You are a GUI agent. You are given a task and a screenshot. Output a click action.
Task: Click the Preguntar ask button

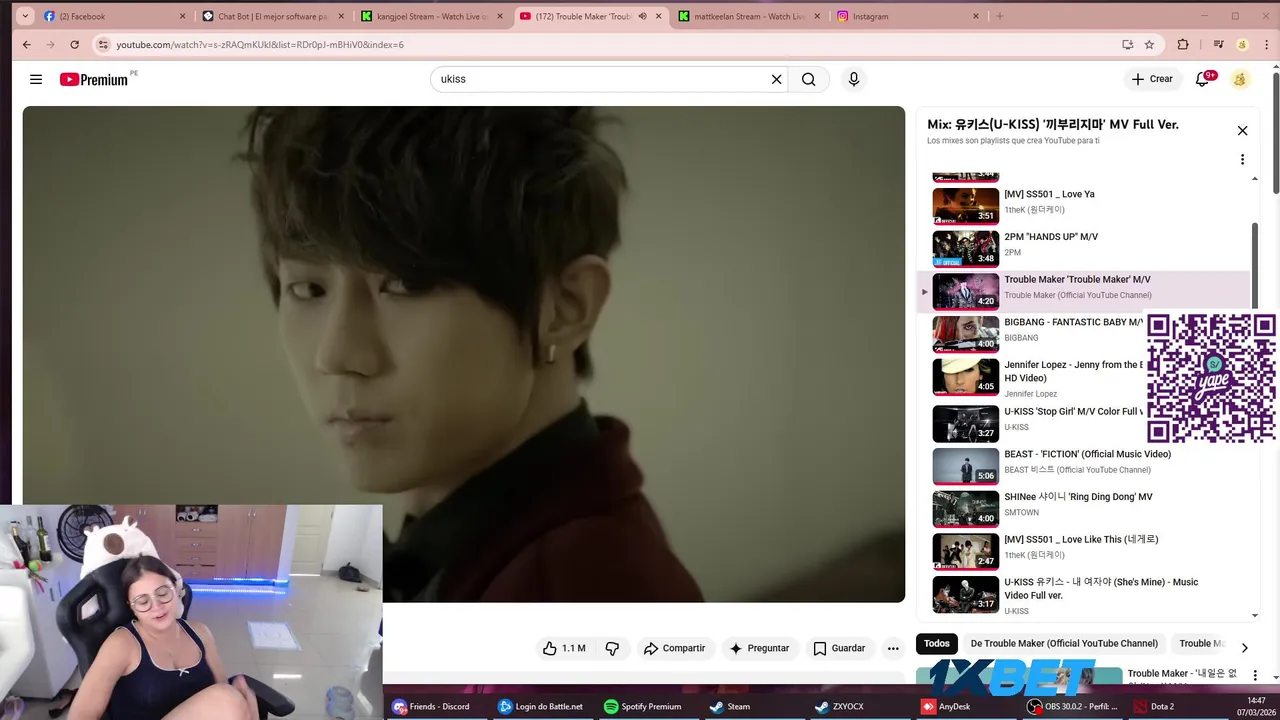[x=759, y=648]
